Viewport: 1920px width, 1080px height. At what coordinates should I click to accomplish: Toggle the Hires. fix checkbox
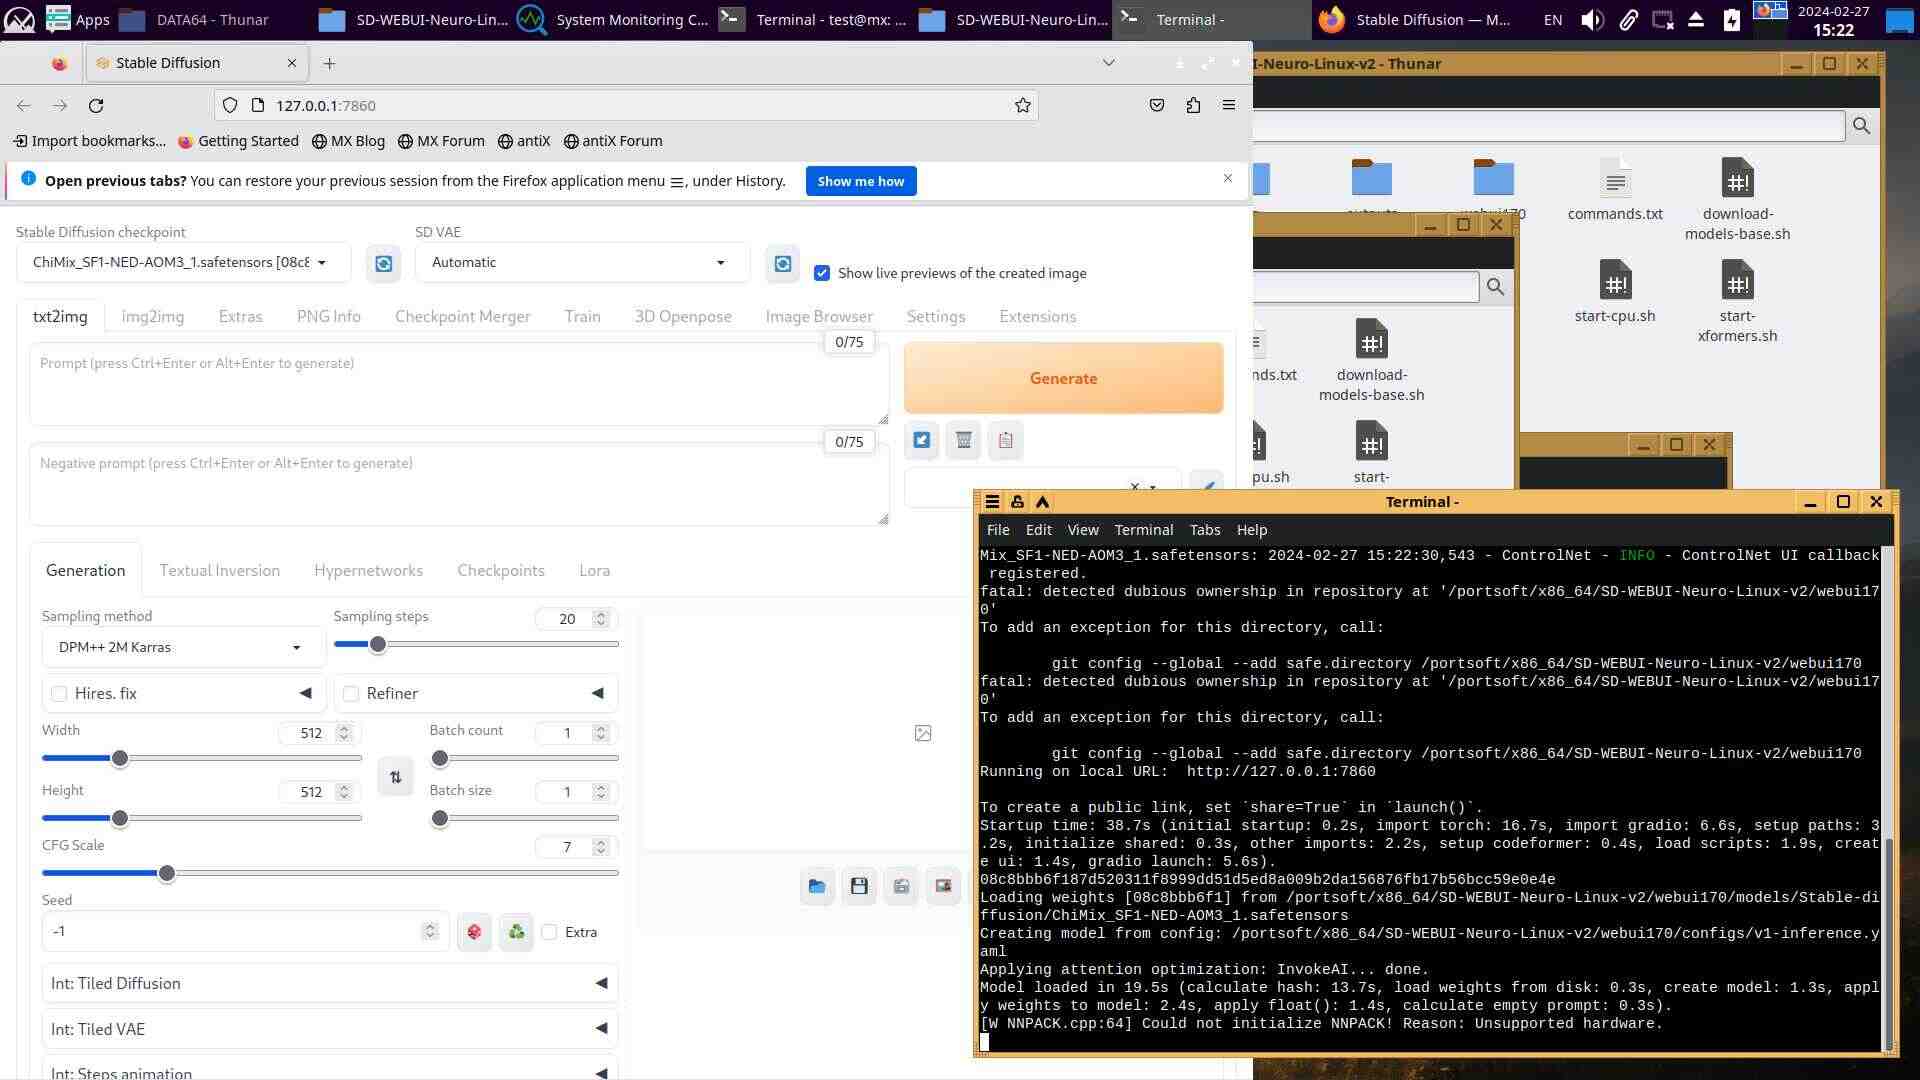point(60,694)
